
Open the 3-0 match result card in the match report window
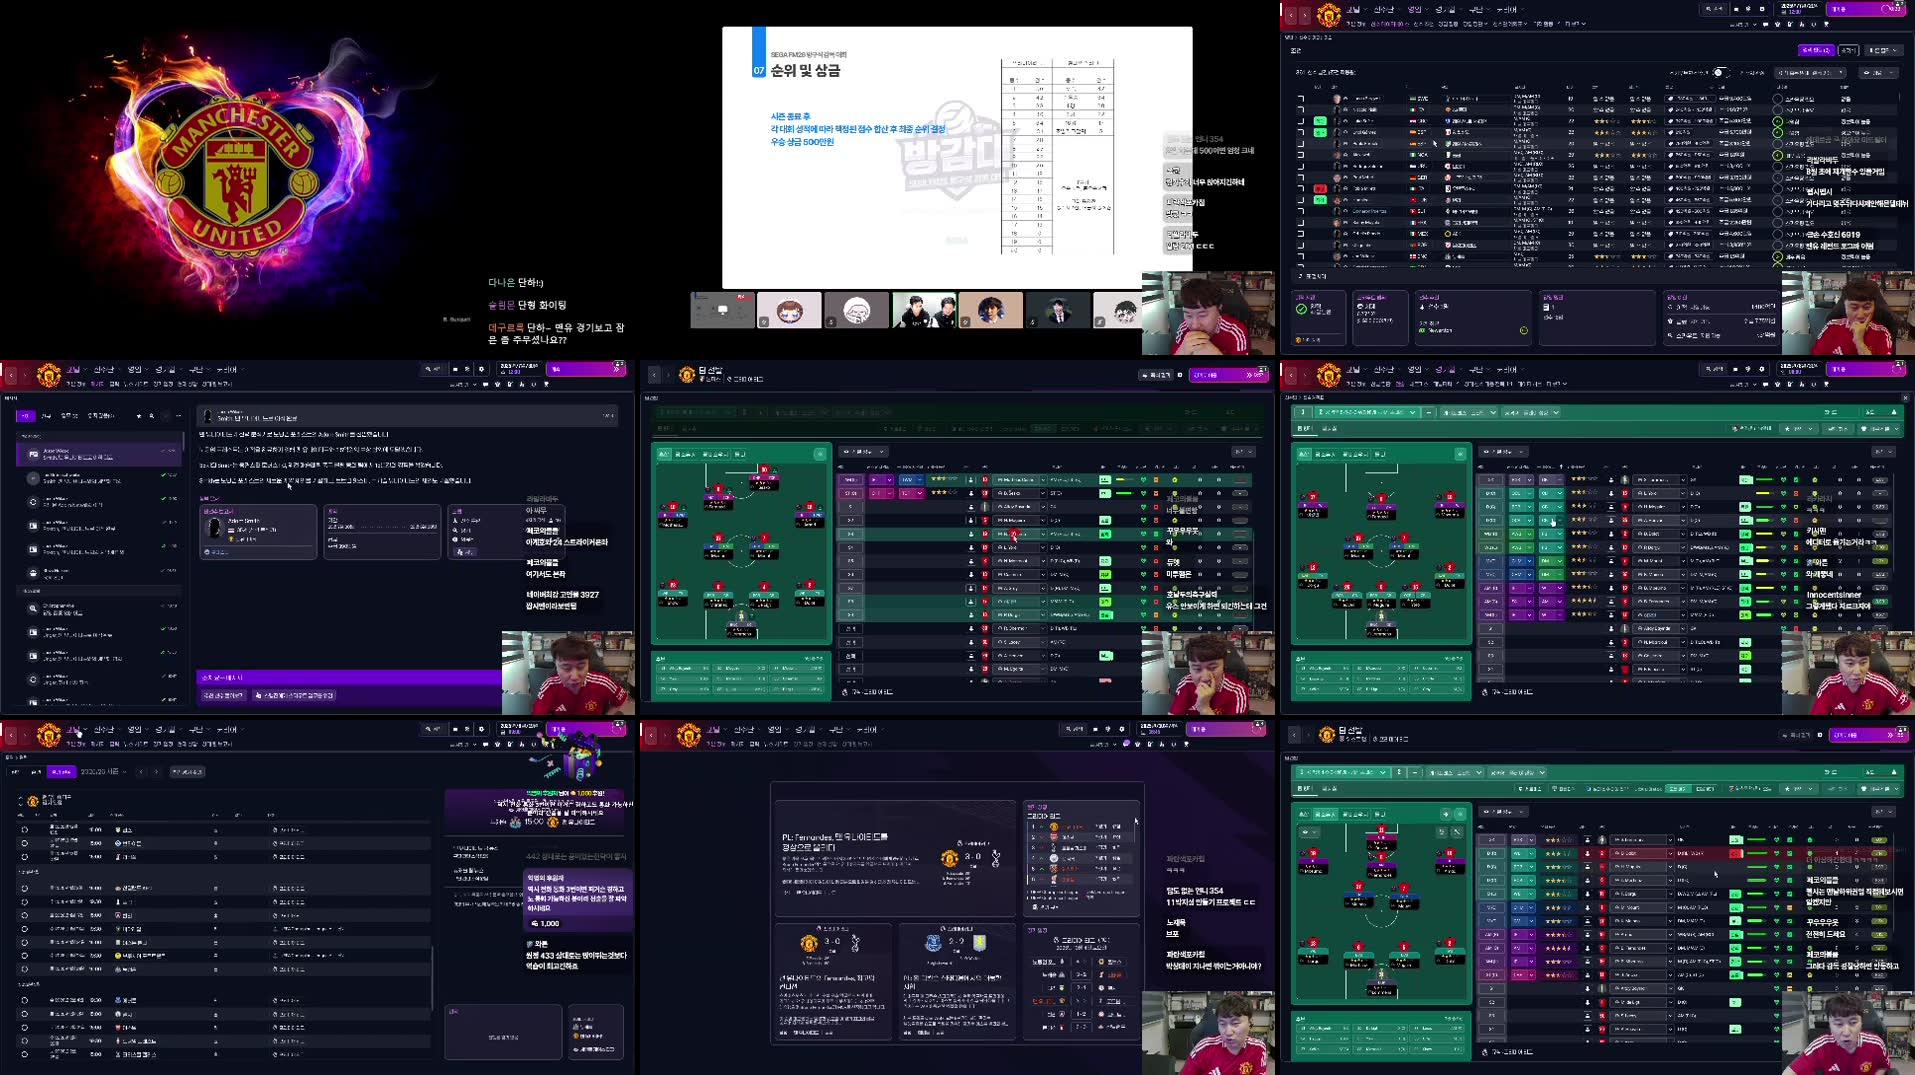coord(832,983)
